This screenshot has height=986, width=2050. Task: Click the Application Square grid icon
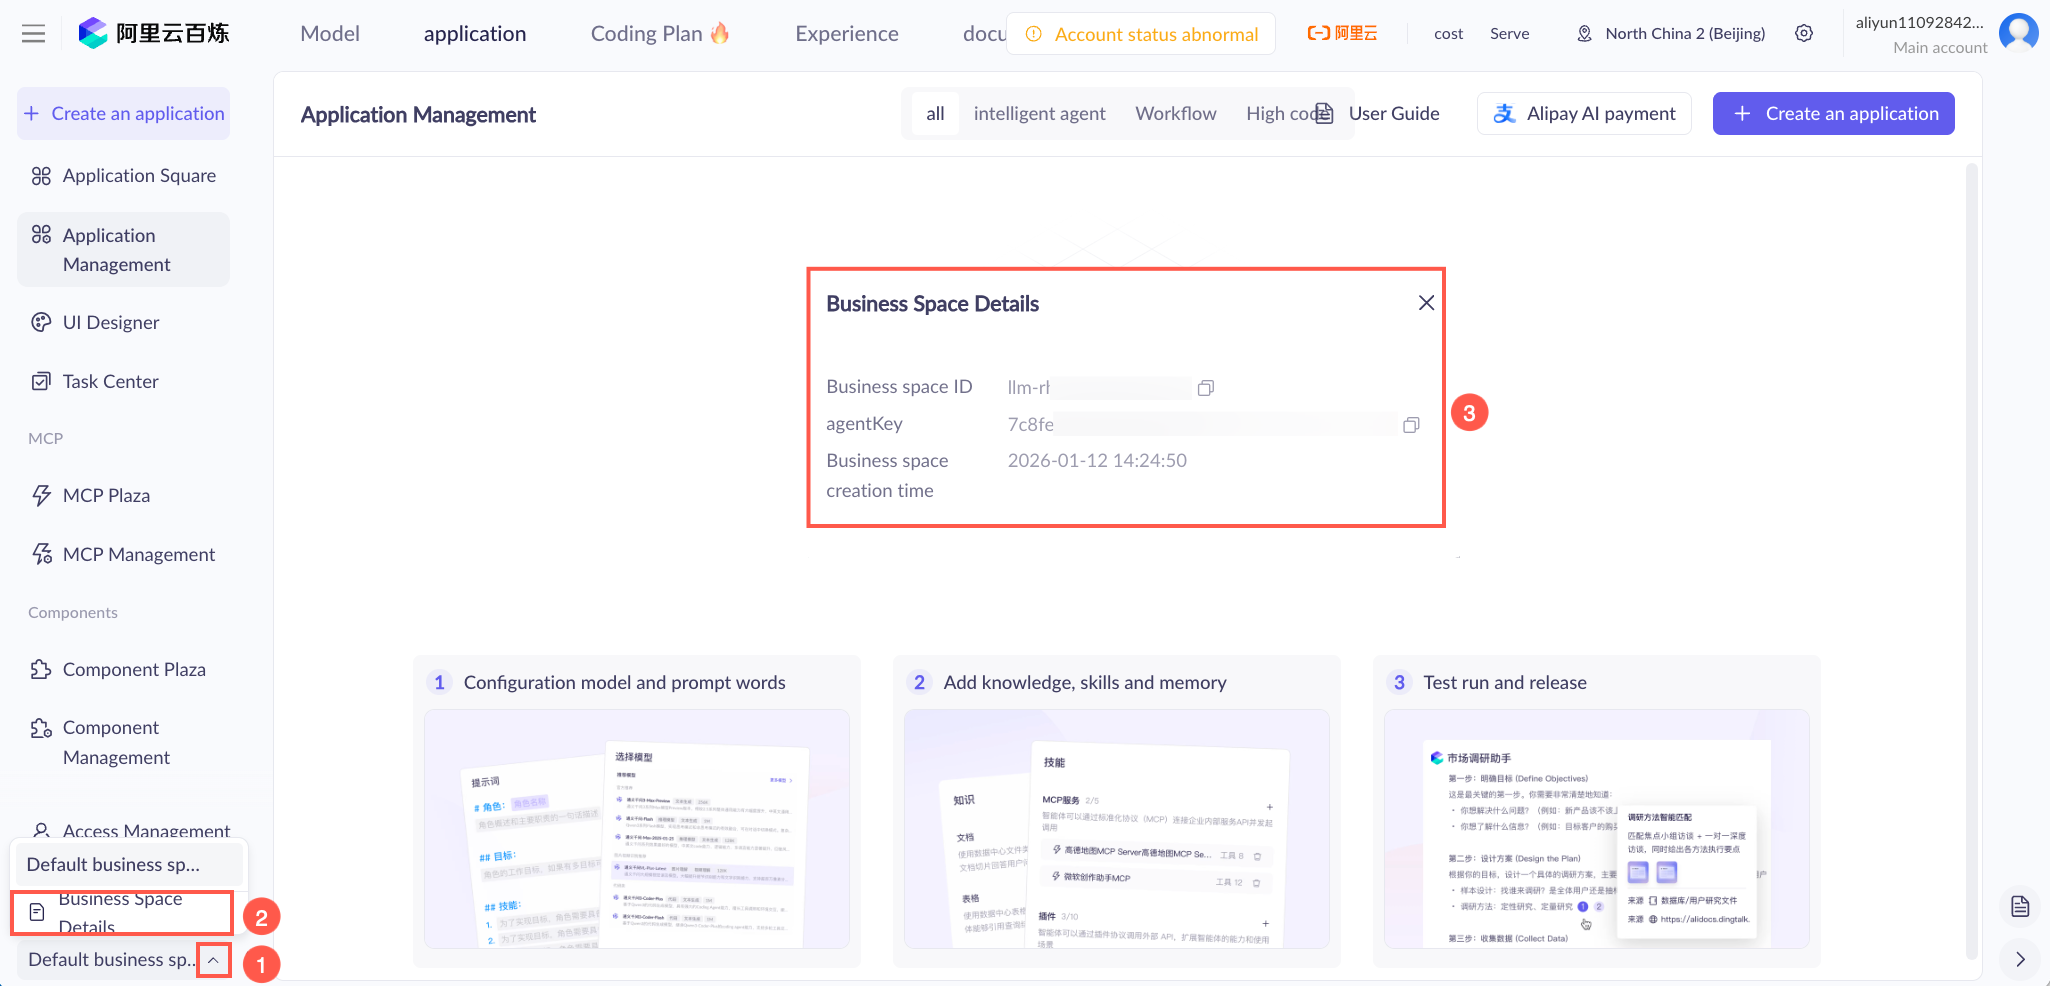41,176
